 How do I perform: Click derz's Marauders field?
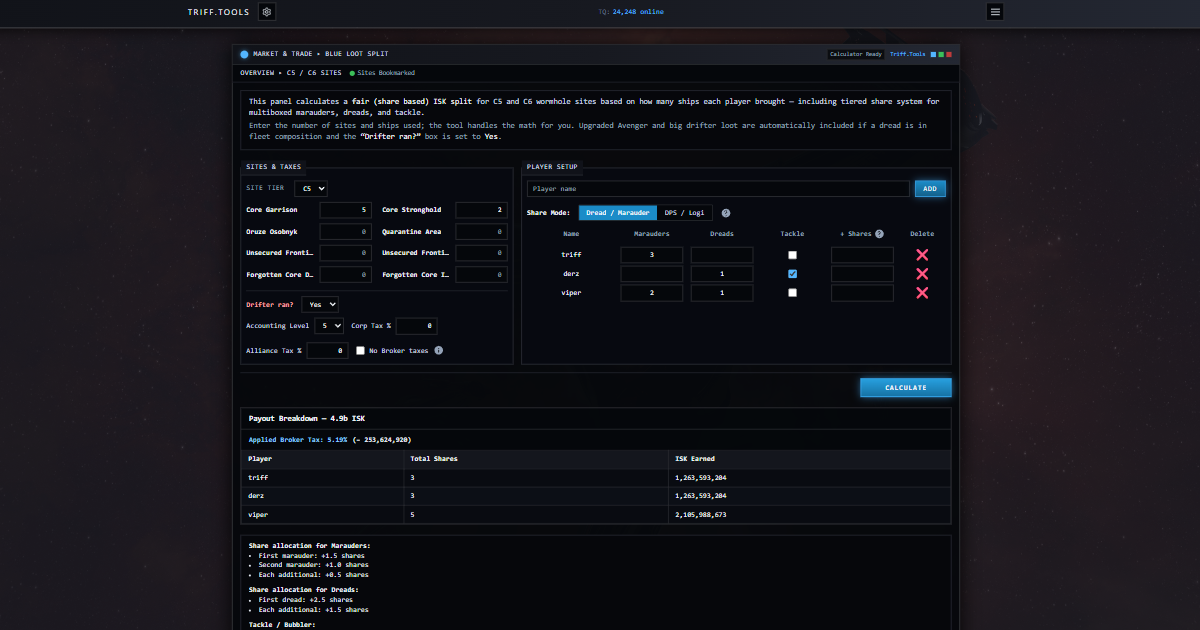tap(651, 274)
